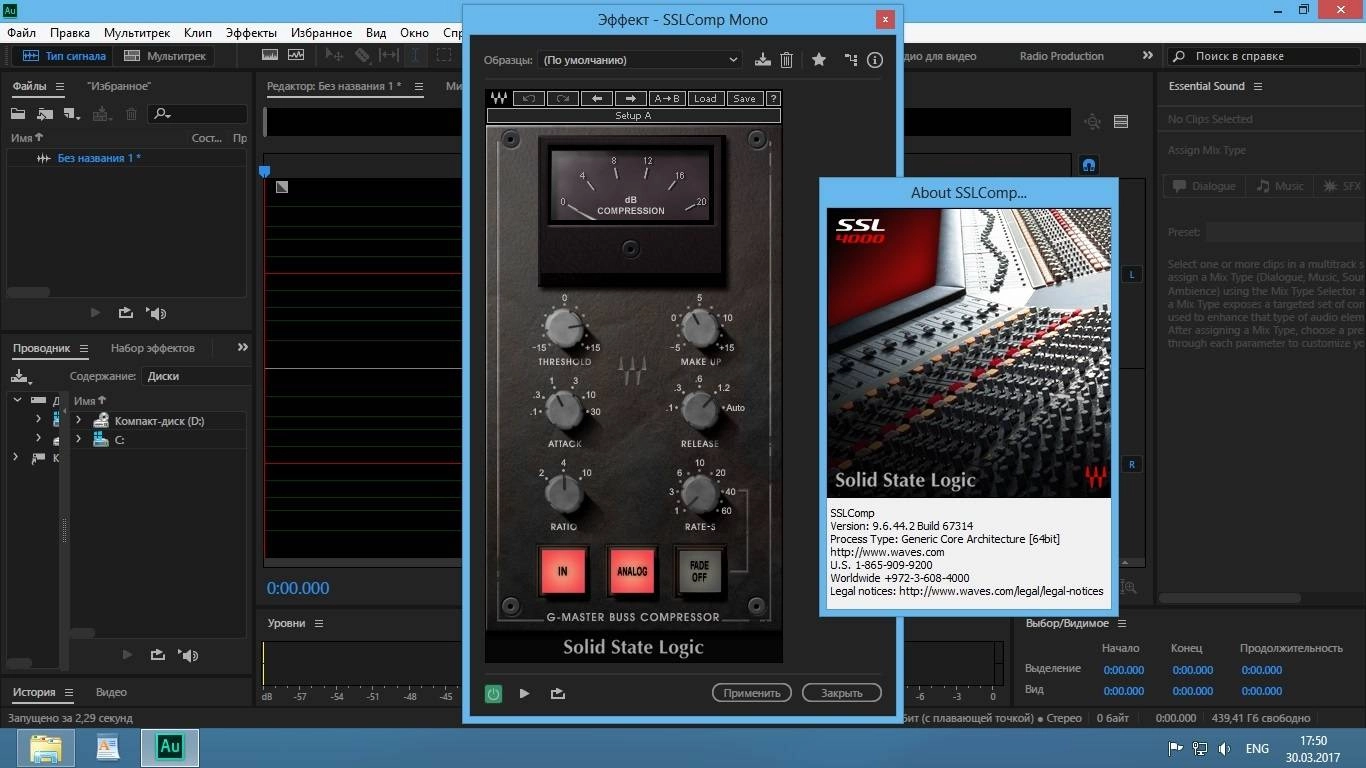
Task: Open Files panel hamburger menu
Action: [59, 86]
